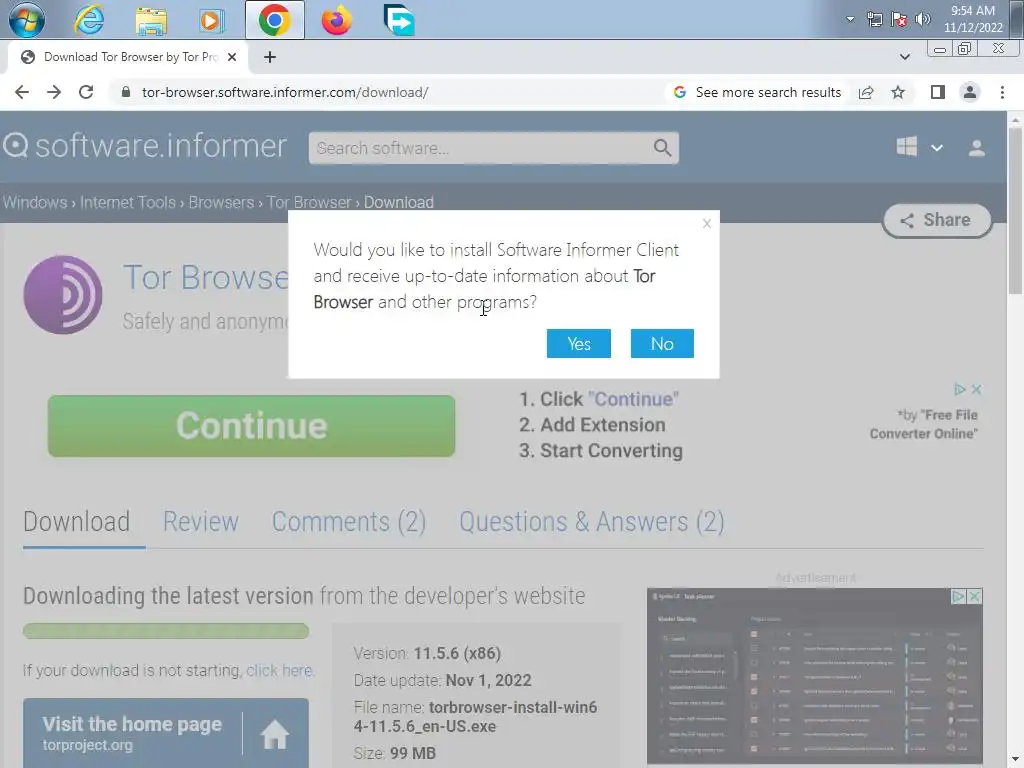Click No in the install dialog

point(662,344)
